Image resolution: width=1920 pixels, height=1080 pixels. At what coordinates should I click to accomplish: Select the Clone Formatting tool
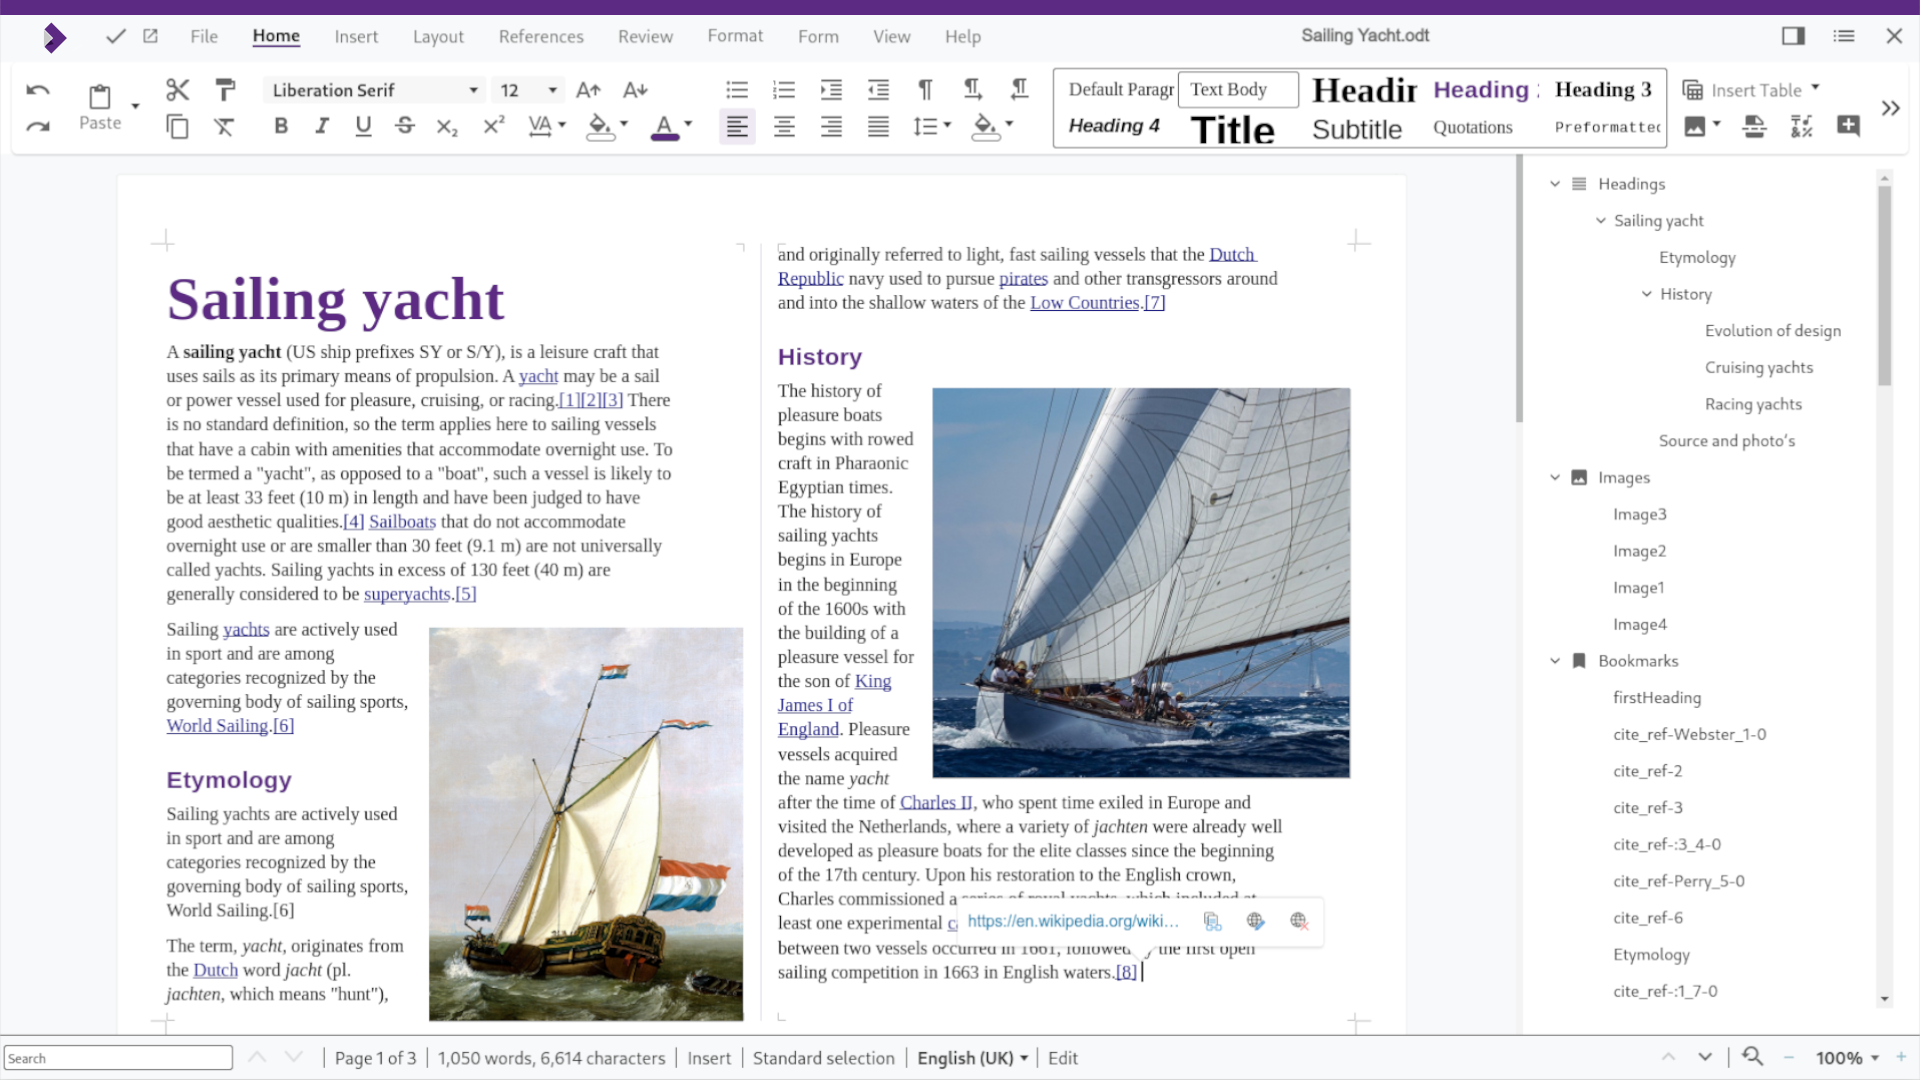pos(226,89)
